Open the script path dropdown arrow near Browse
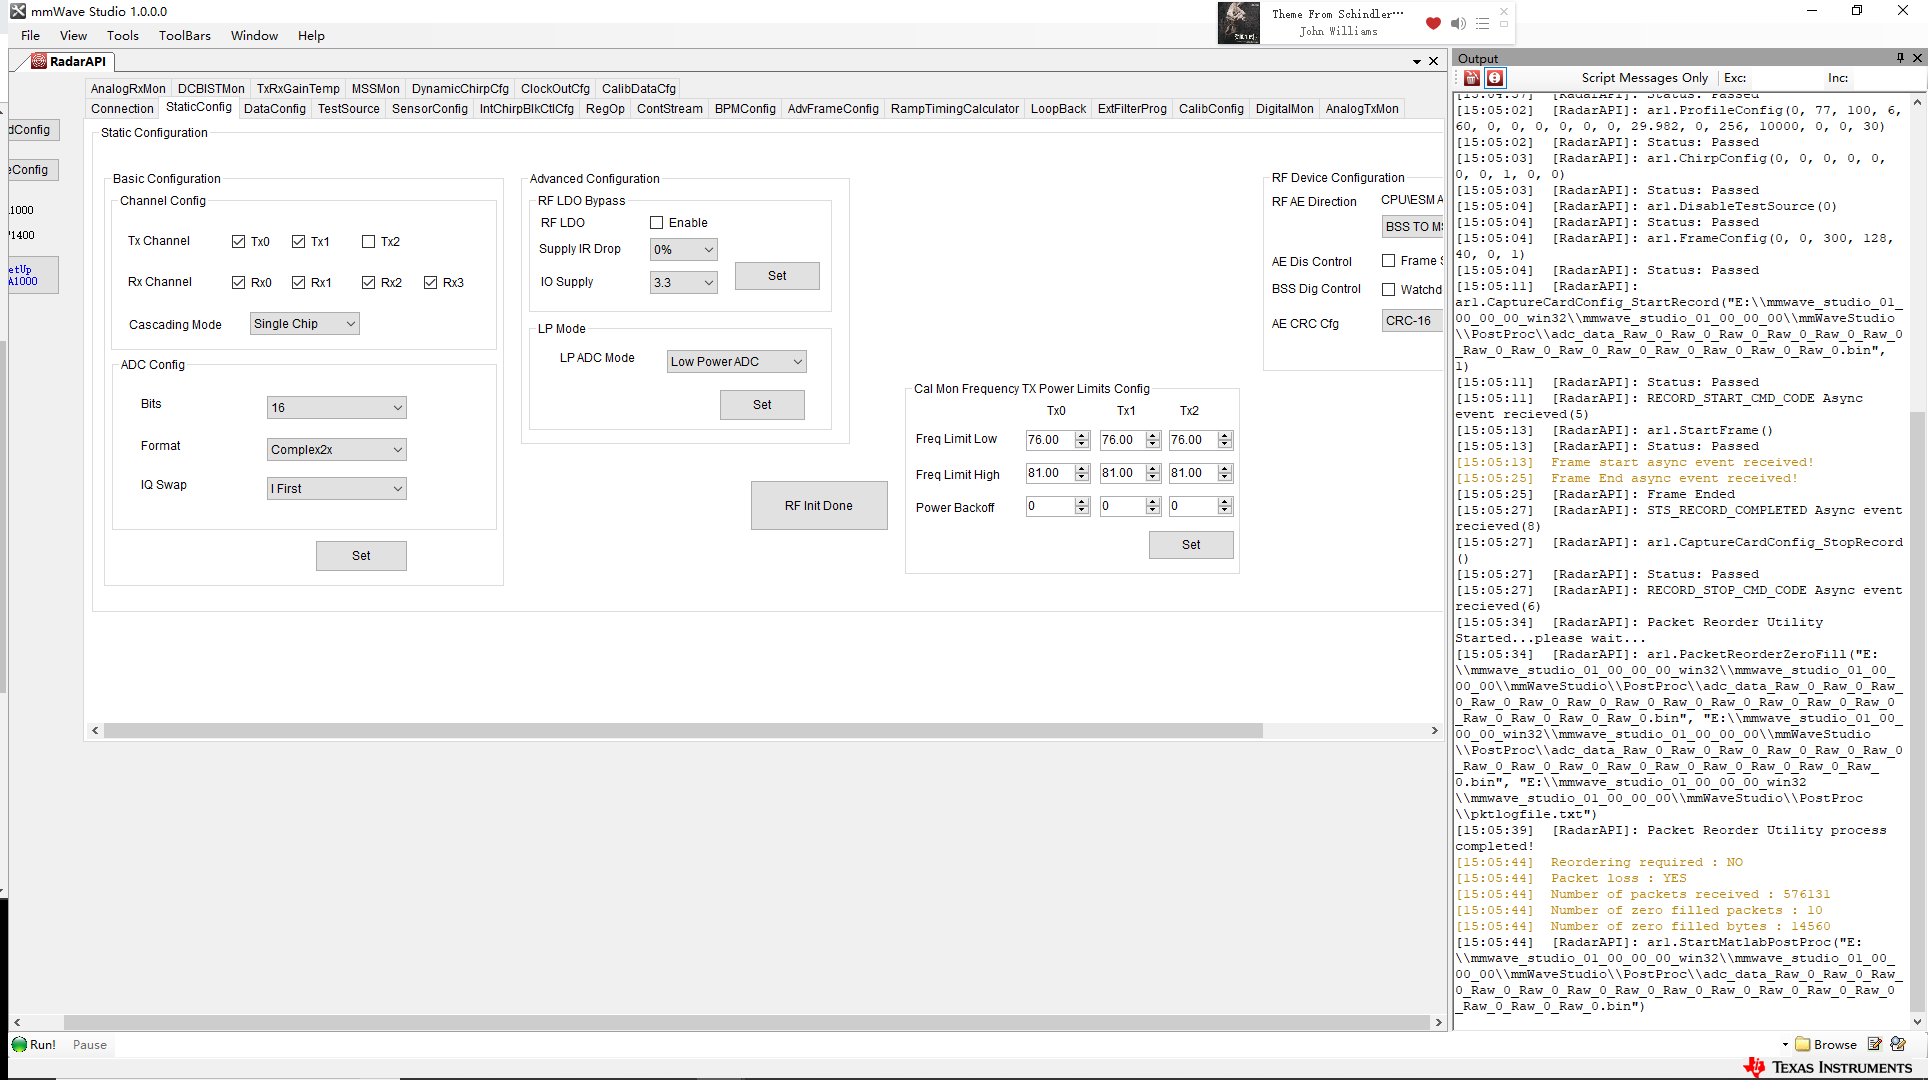1928x1080 pixels. [1785, 1044]
